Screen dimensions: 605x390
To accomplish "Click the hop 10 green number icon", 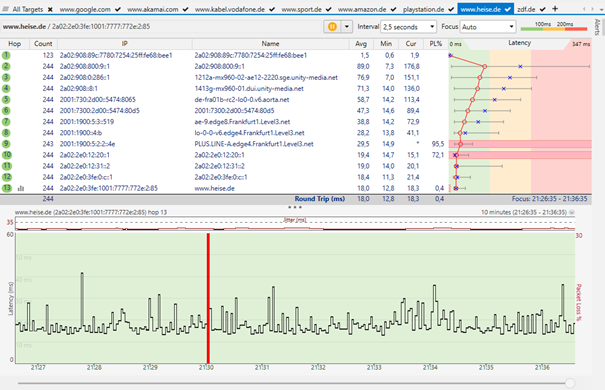I will pyautogui.click(x=7, y=155).
